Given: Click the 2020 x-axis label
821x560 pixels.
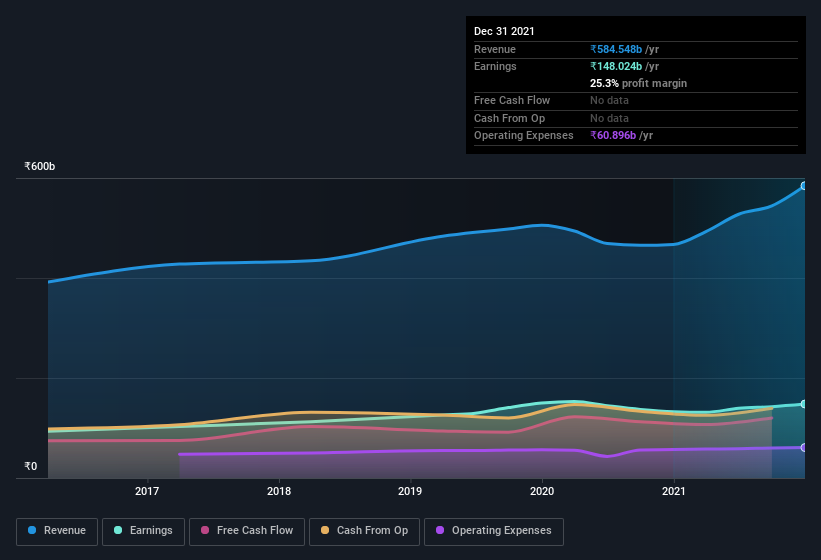Looking at the screenshot, I should click(x=542, y=491).
